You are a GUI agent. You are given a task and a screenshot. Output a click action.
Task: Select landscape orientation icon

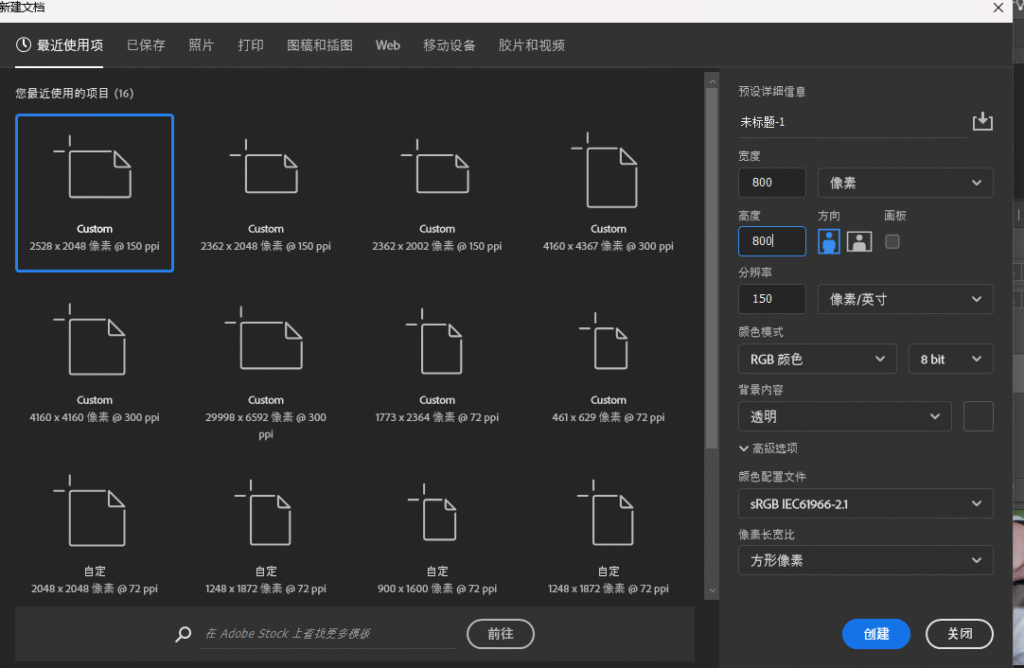tap(859, 242)
